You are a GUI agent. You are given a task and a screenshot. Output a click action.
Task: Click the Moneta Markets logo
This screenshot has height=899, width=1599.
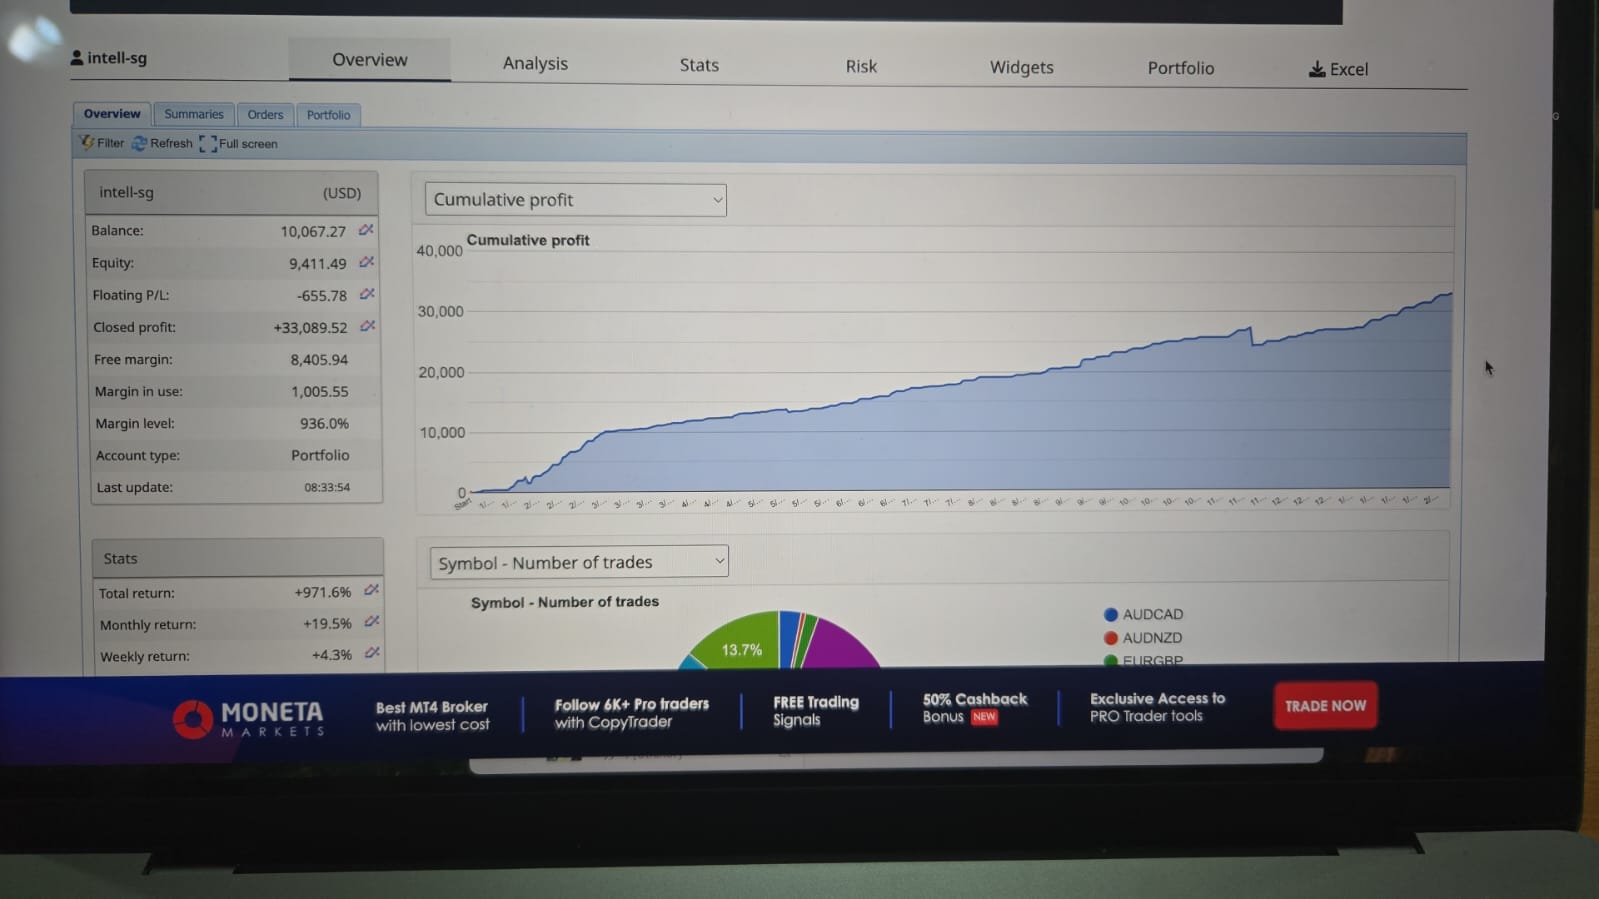pyautogui.click(x=248, y=718)
